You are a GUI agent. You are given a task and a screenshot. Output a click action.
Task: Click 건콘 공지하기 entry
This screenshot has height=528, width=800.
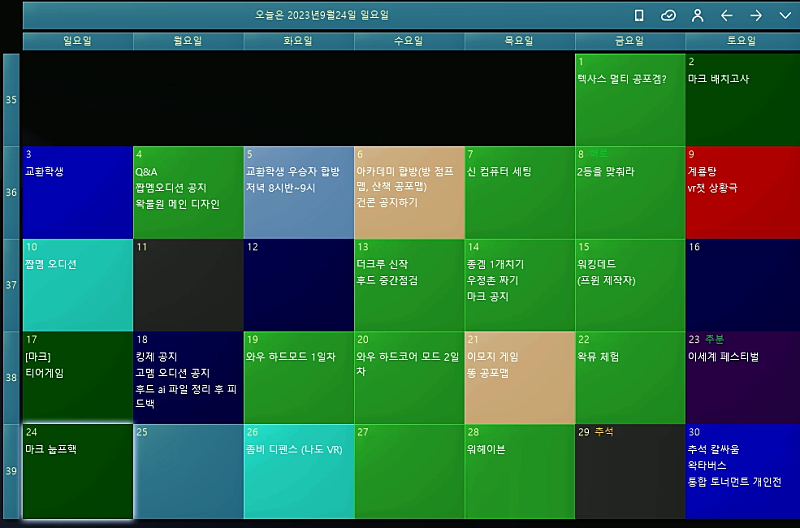pyautogui.click(x=387, y=203)
